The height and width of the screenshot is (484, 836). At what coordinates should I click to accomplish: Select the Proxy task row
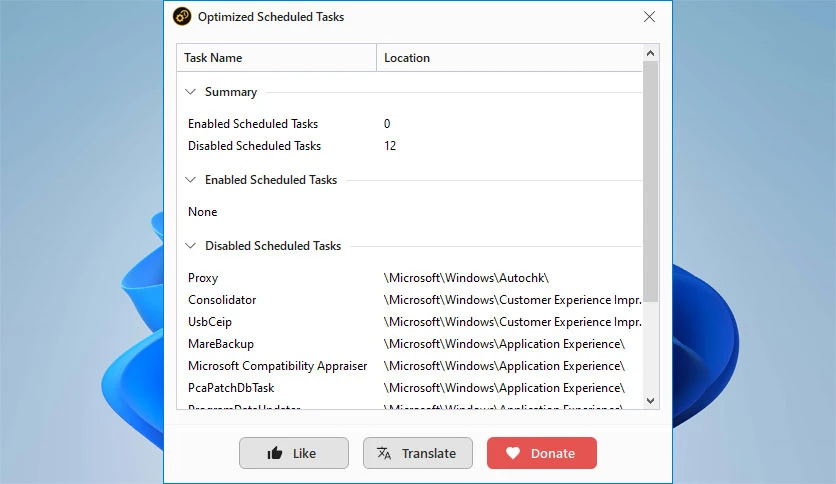point(409,278)
